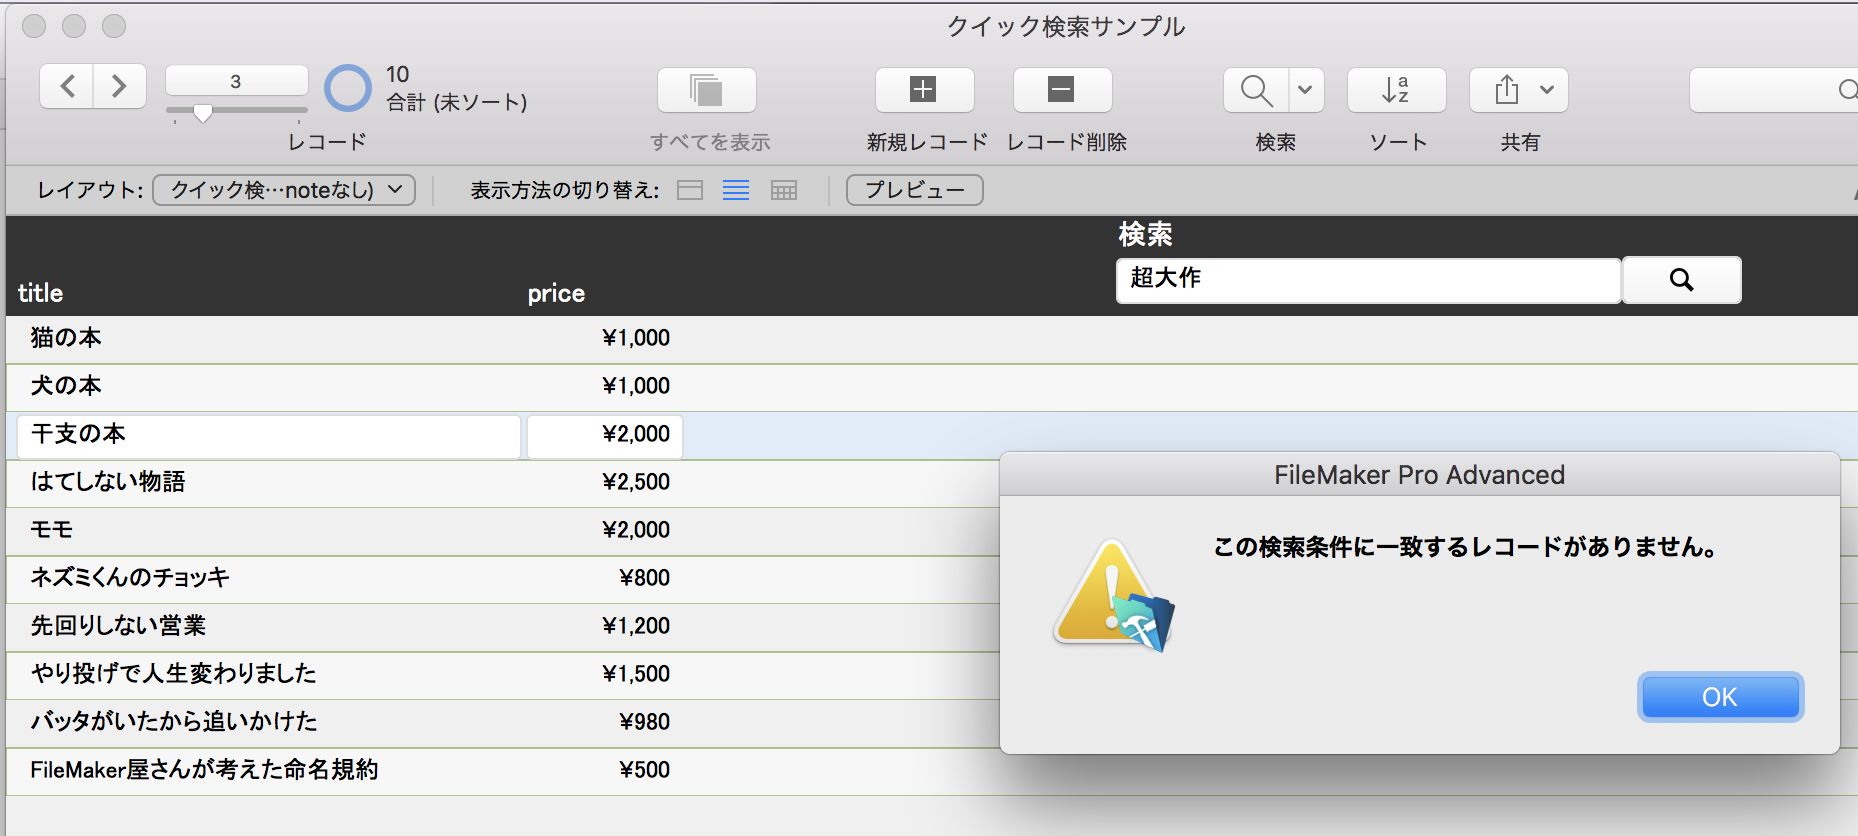The image size is (1858, 836).
Task: Click the ¥1,200 price value
Action: (x=636, y=626)
